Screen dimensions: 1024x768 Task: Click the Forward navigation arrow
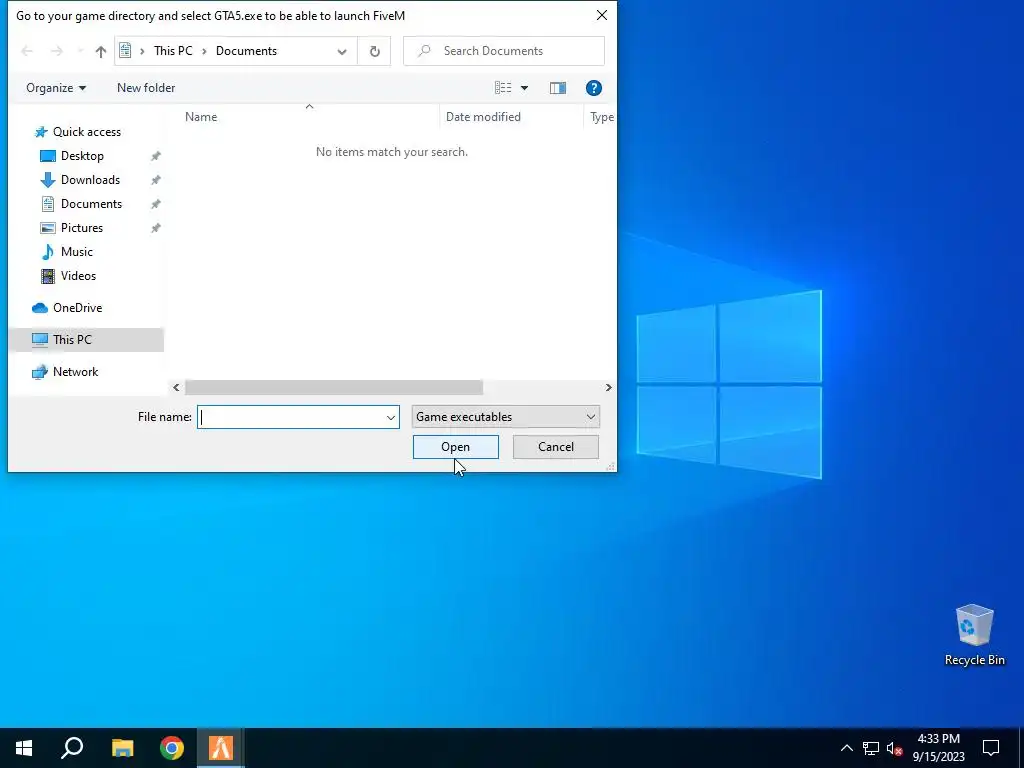(x=57, y=51)
